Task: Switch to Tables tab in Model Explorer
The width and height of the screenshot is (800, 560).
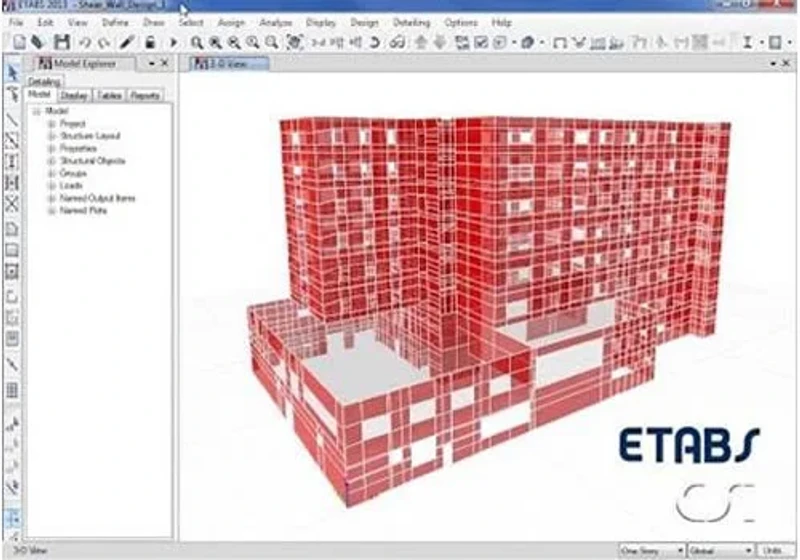Action: tap(109, 95)
